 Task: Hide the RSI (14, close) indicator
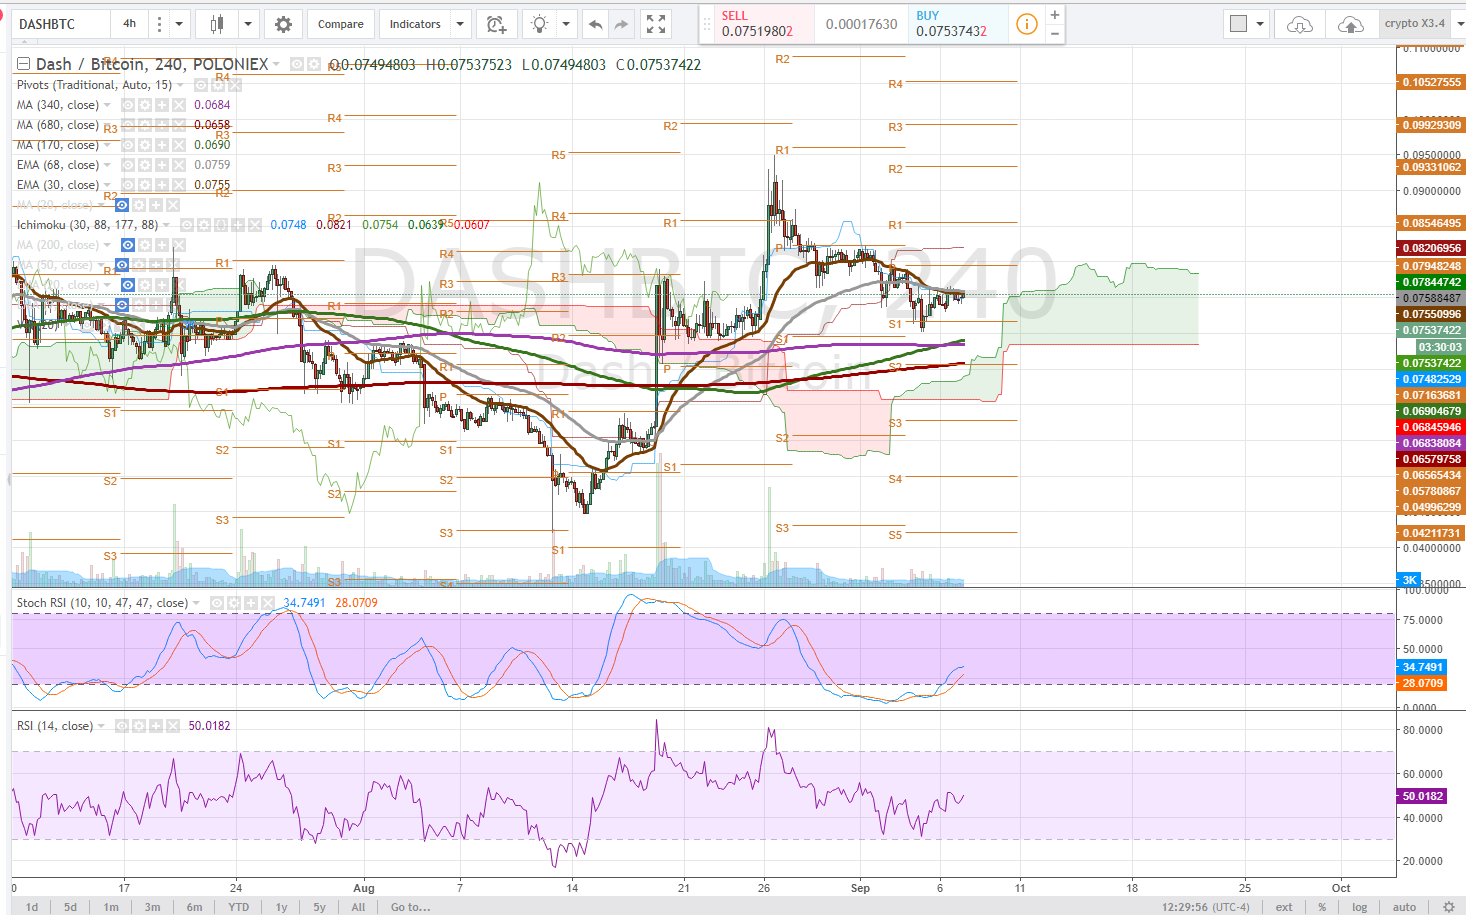(122, 726)
